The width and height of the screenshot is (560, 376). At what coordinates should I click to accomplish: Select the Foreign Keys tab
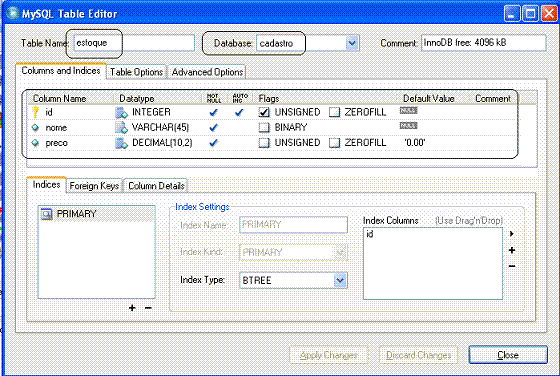(94, 186)
